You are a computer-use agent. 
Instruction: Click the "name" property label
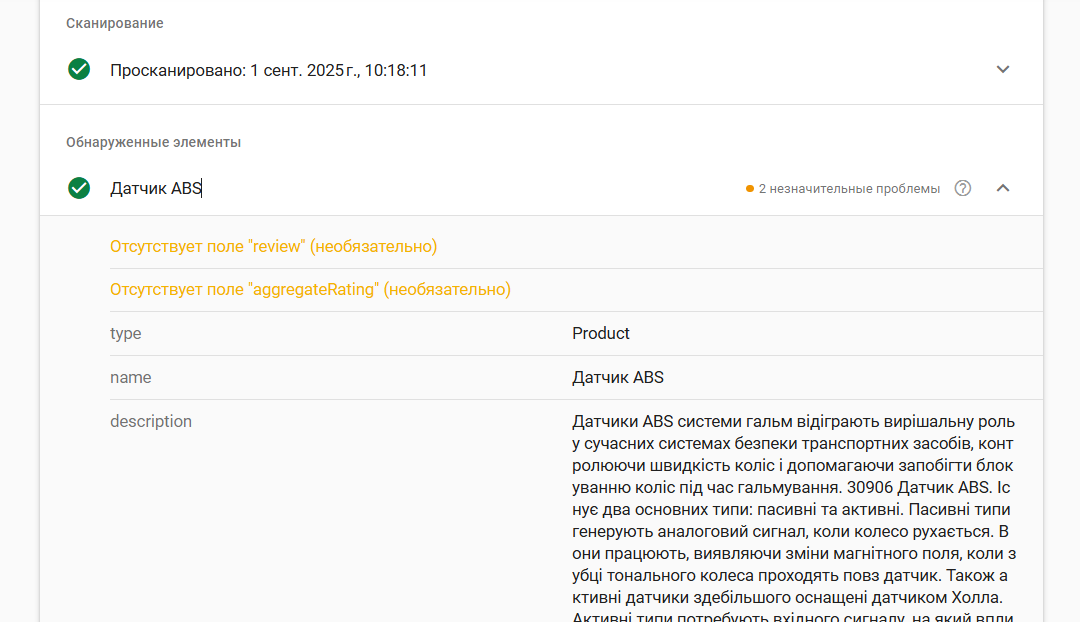point(131,377)
